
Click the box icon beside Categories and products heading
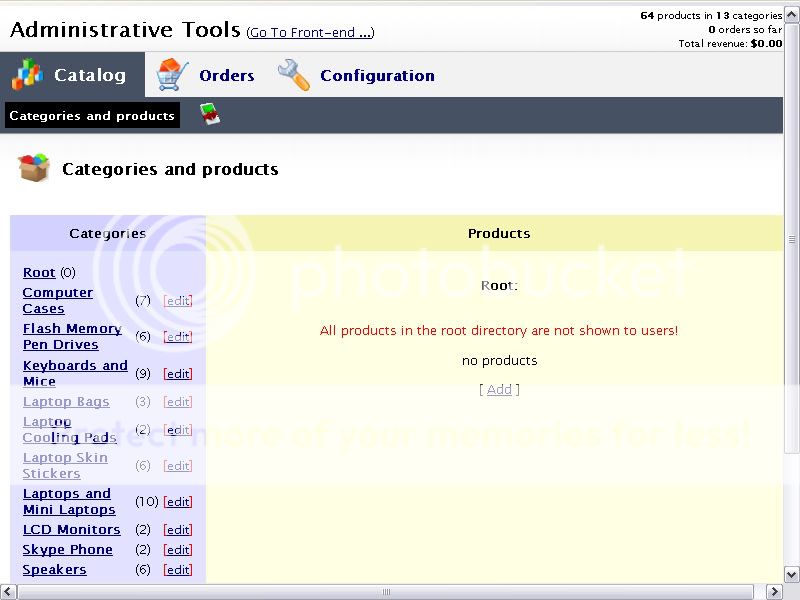click(34, 167)
